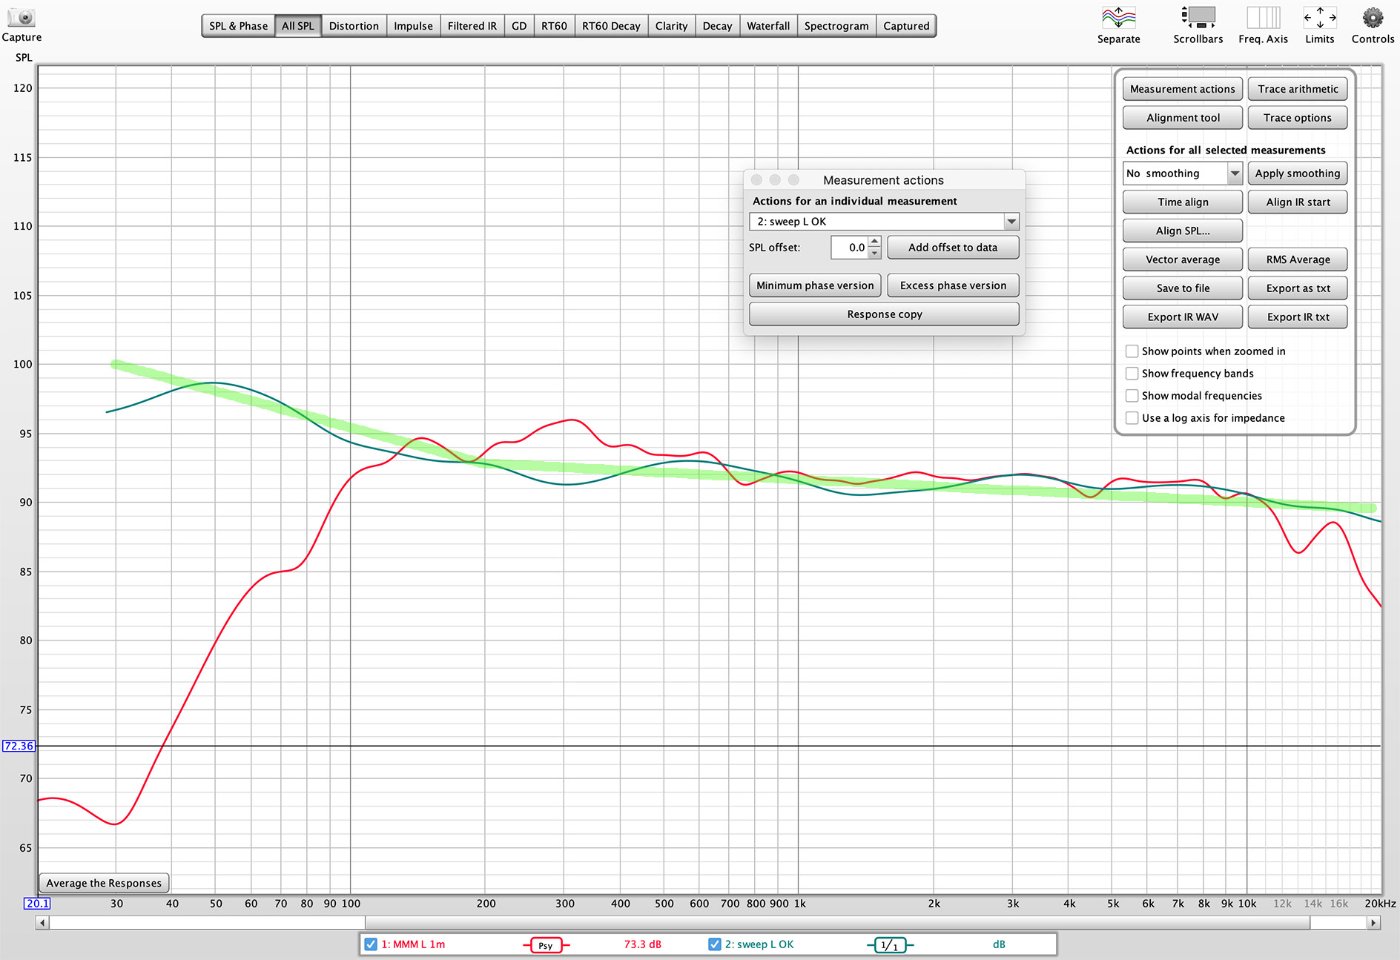Click the Scrollbars toolbar icon
This screenshot has height=960, width=1400.
tap(1197, 18)
